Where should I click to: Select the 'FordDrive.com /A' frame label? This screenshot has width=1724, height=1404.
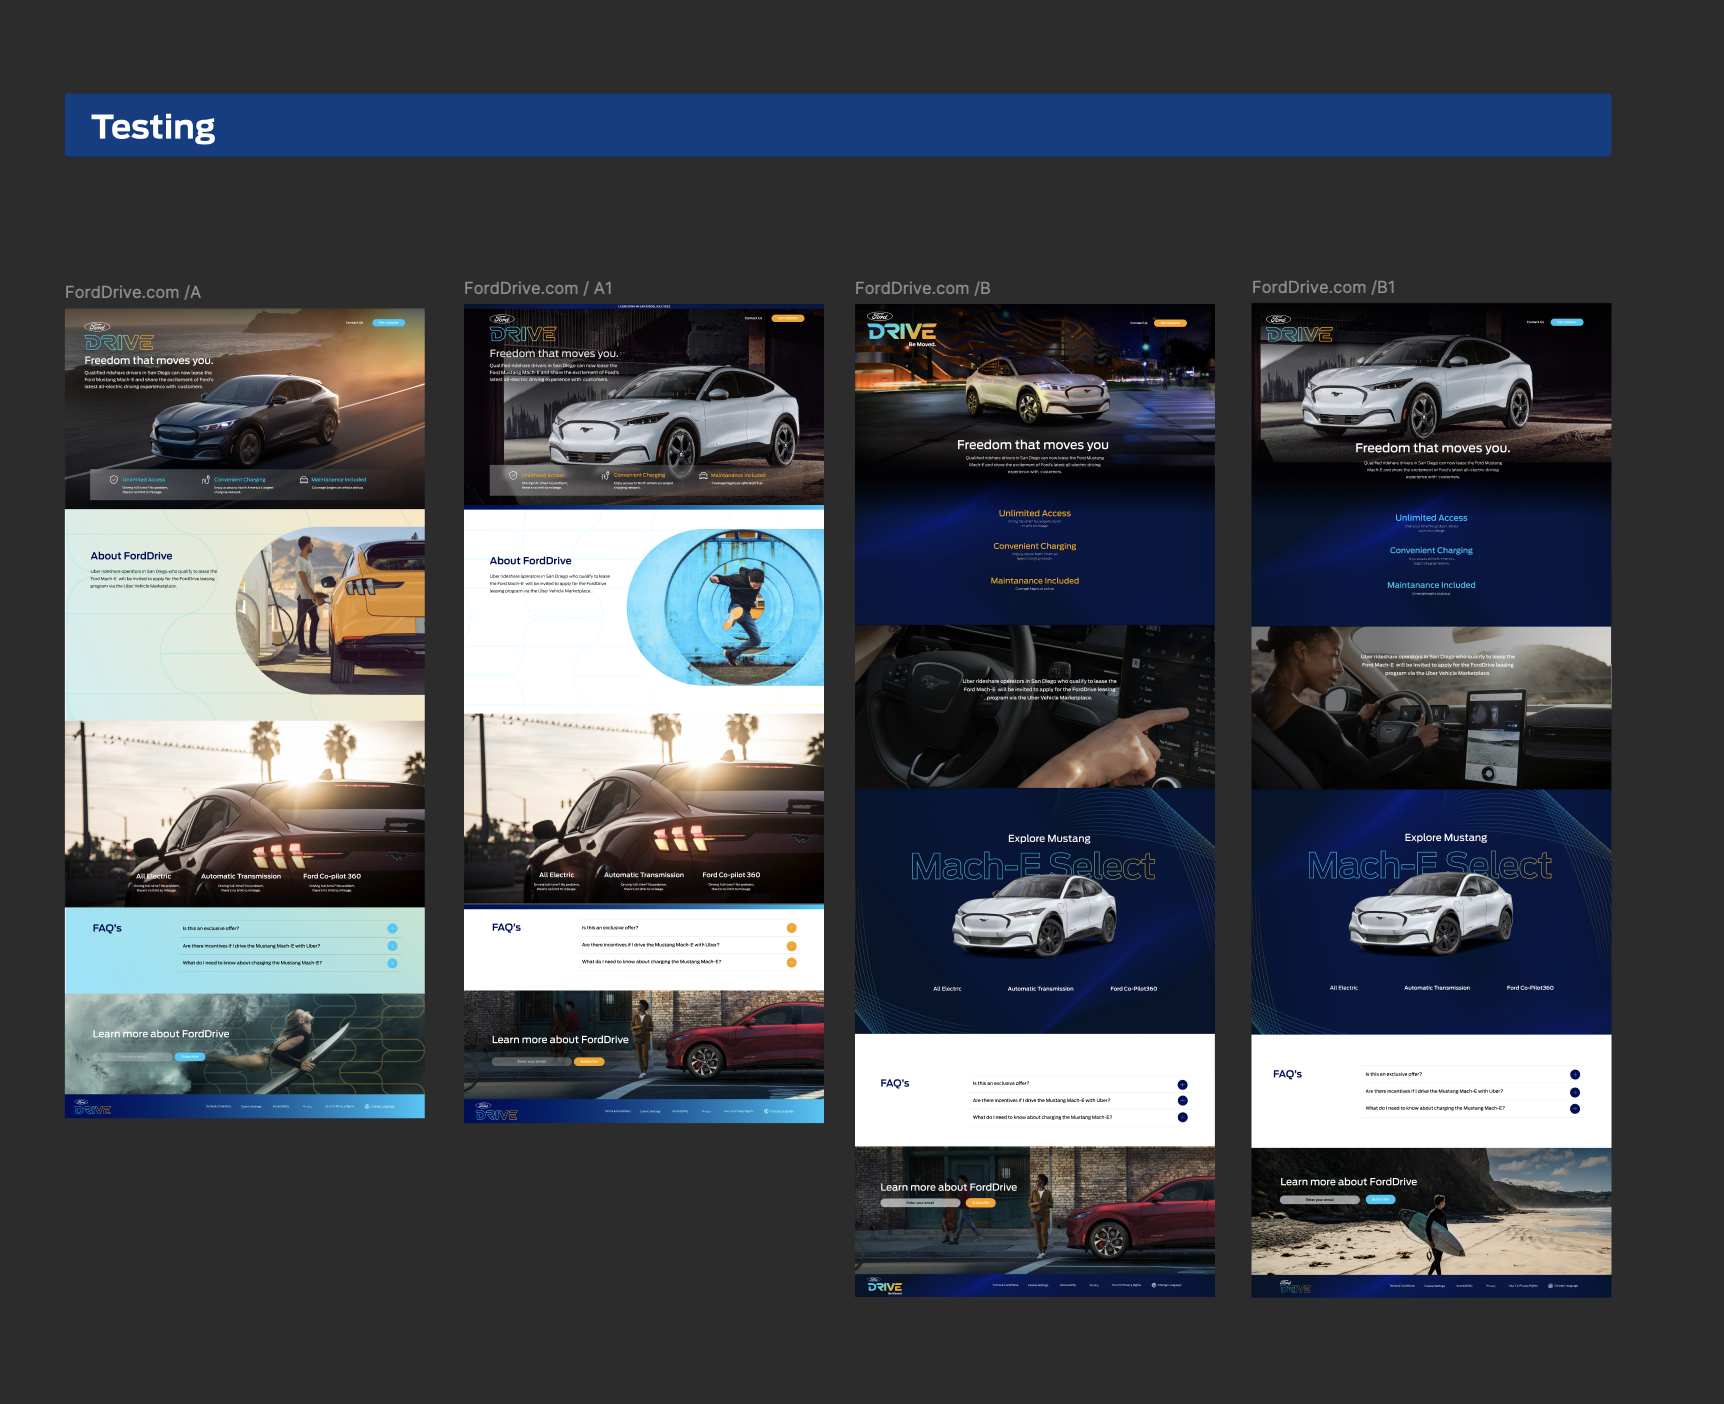(133, 292)
